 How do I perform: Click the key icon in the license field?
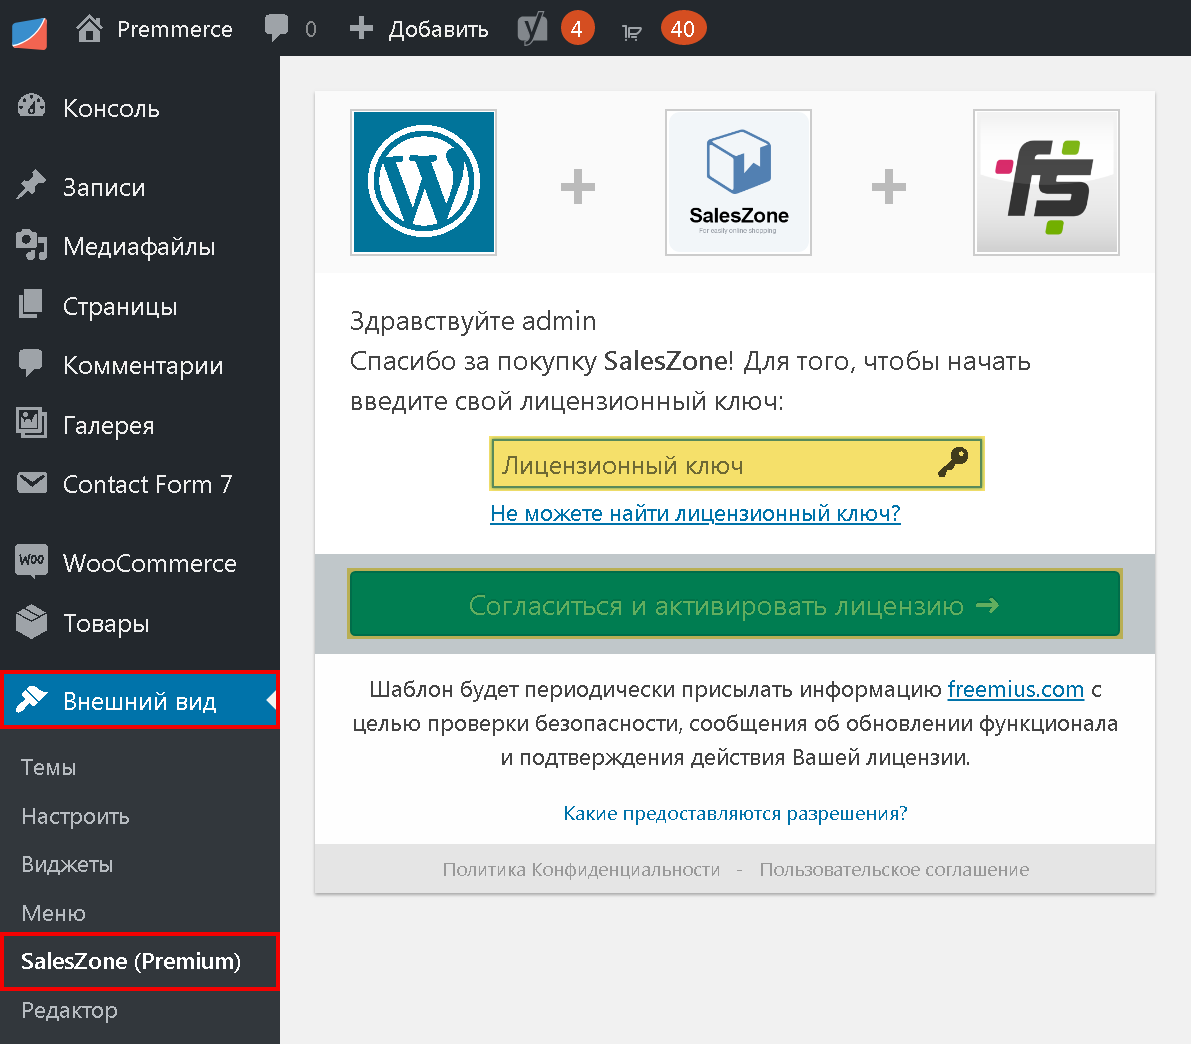[952, 462]
